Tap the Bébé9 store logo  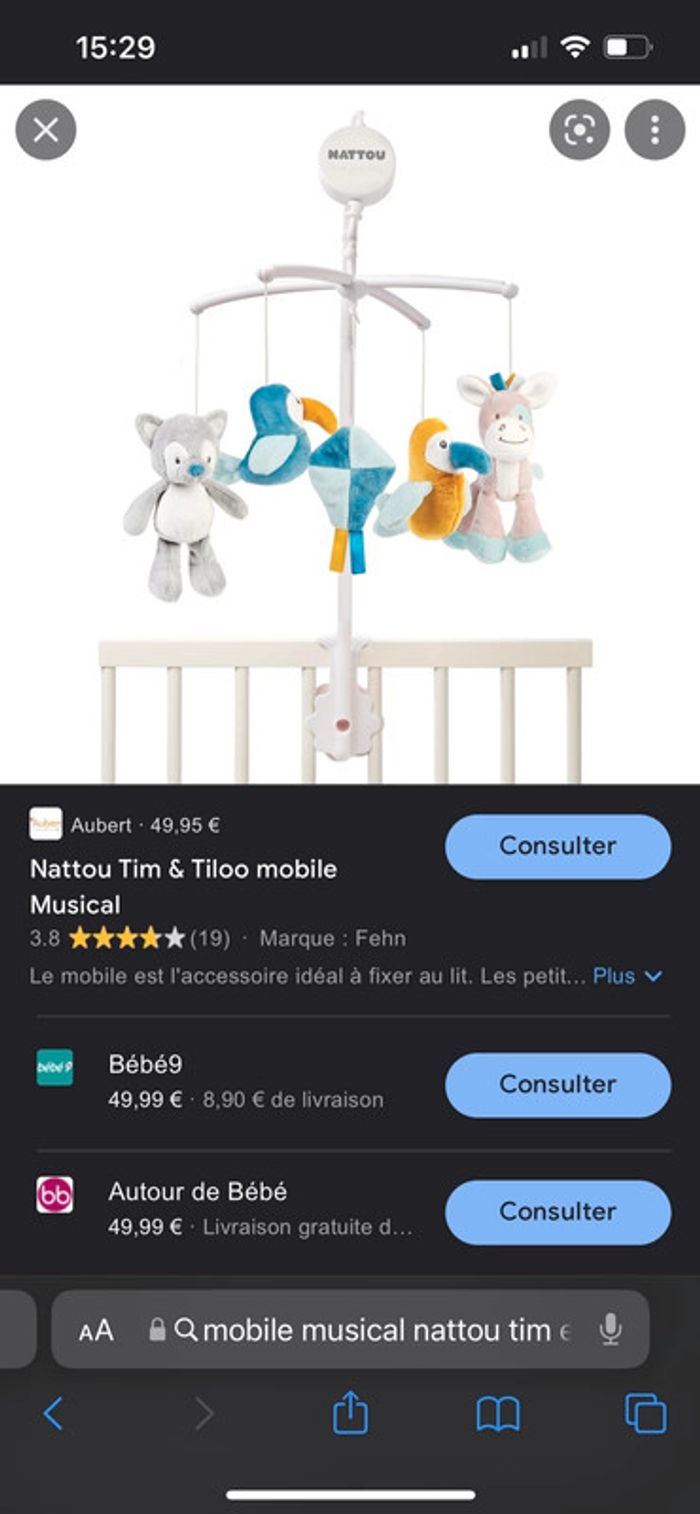pos(55,1067)
